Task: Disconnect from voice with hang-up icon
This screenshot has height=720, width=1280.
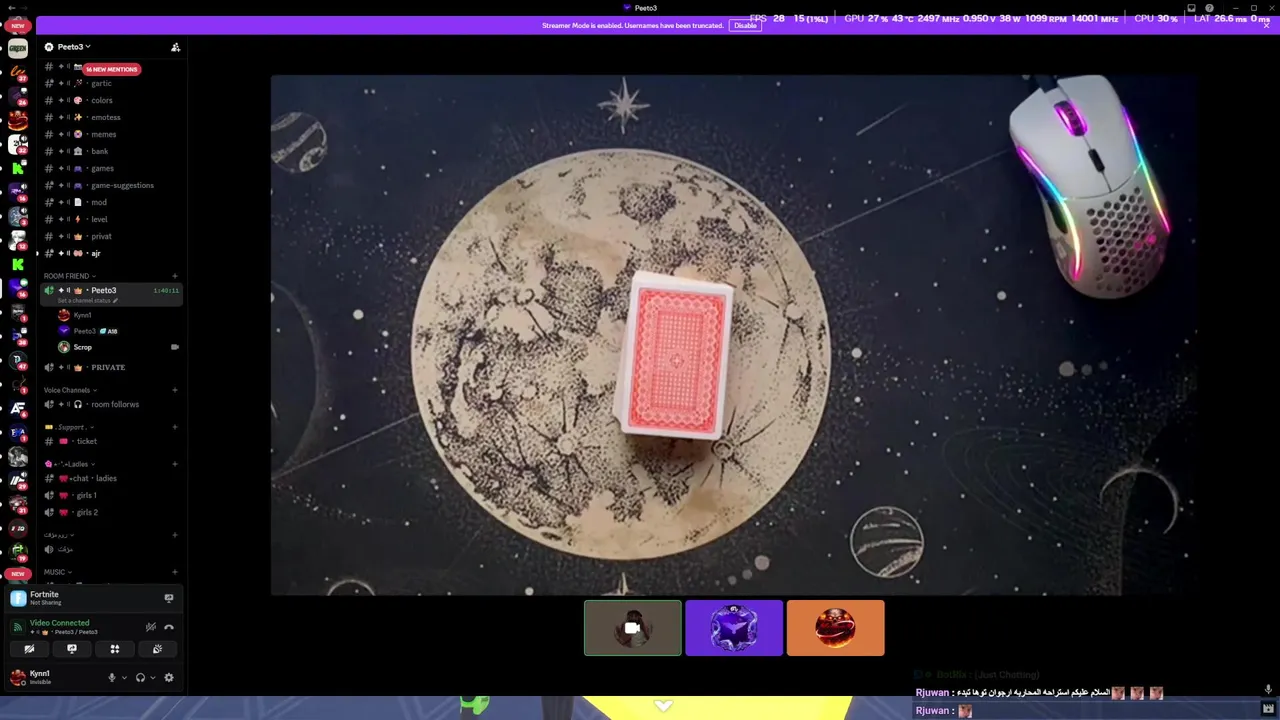Action: [x=169, y=627]
